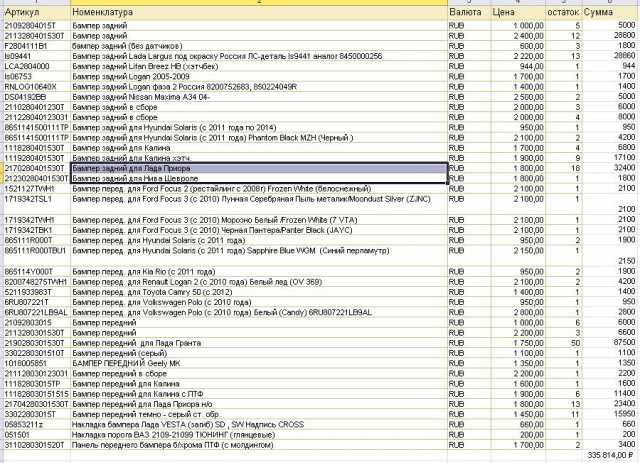
Task: Select Ford Focus 2 Frozen White bumper cell
Action: pos(259,189)
